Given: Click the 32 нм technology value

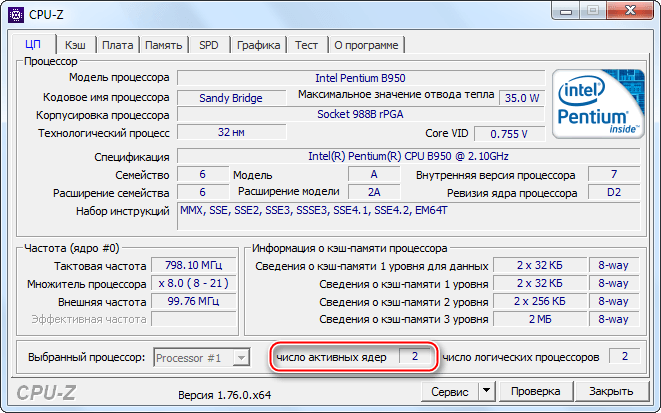Looking at the screenshot, I should [231, 132].
